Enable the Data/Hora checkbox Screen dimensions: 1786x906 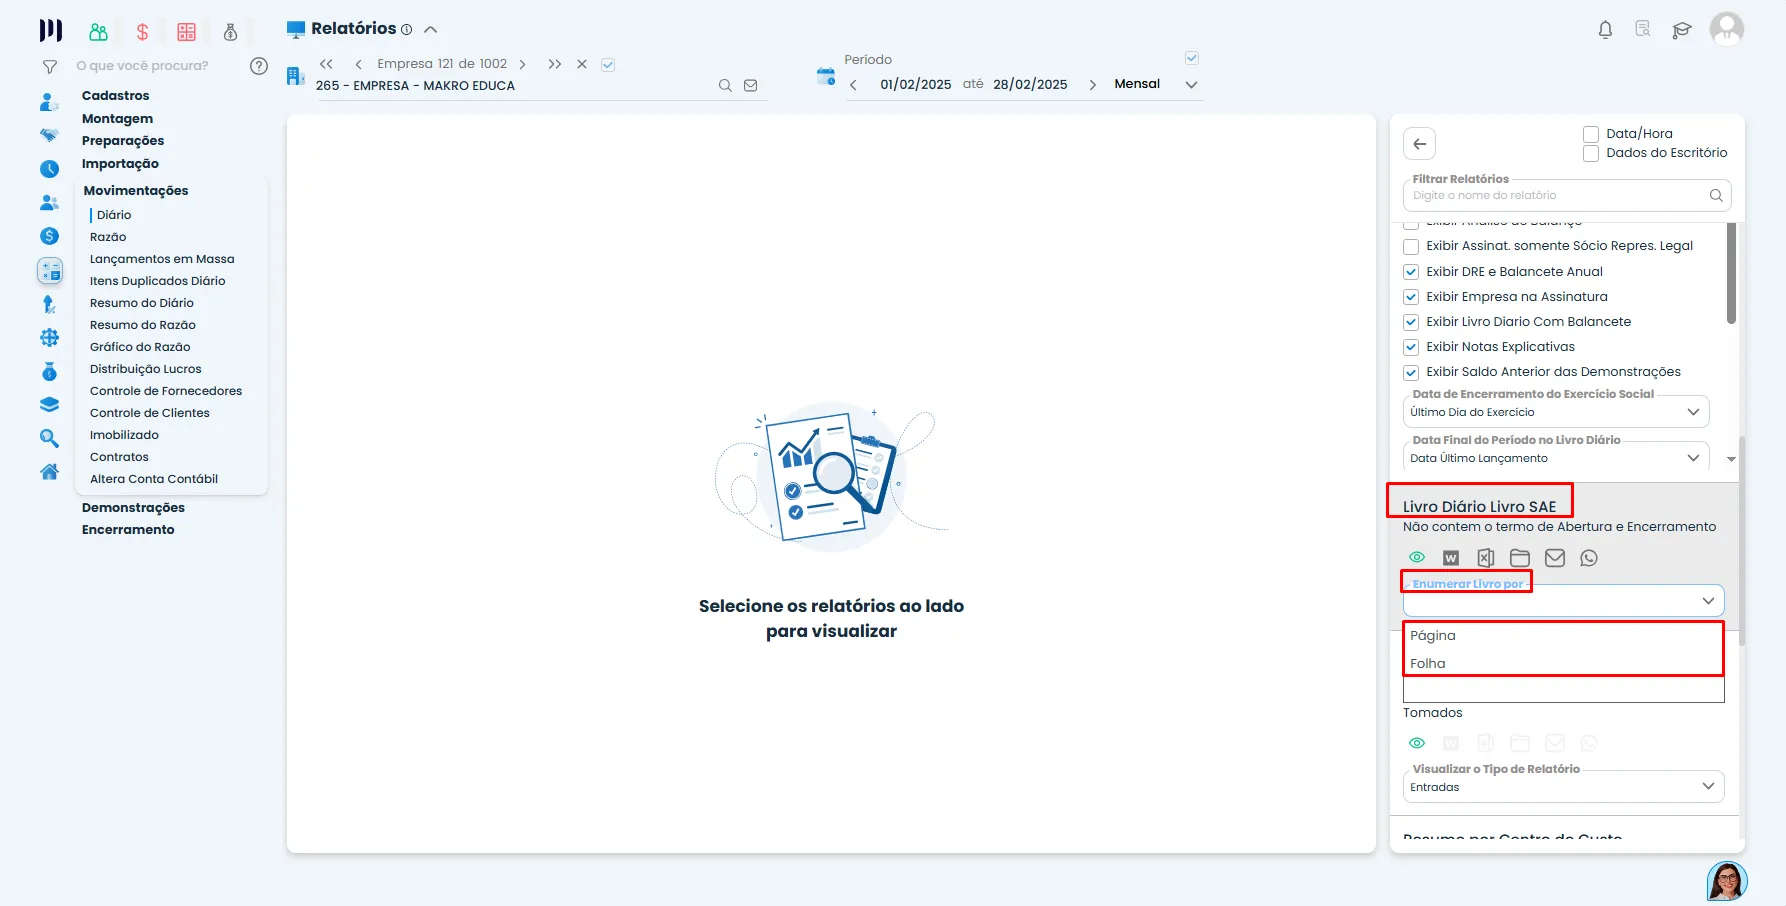tap(1591, 134)
